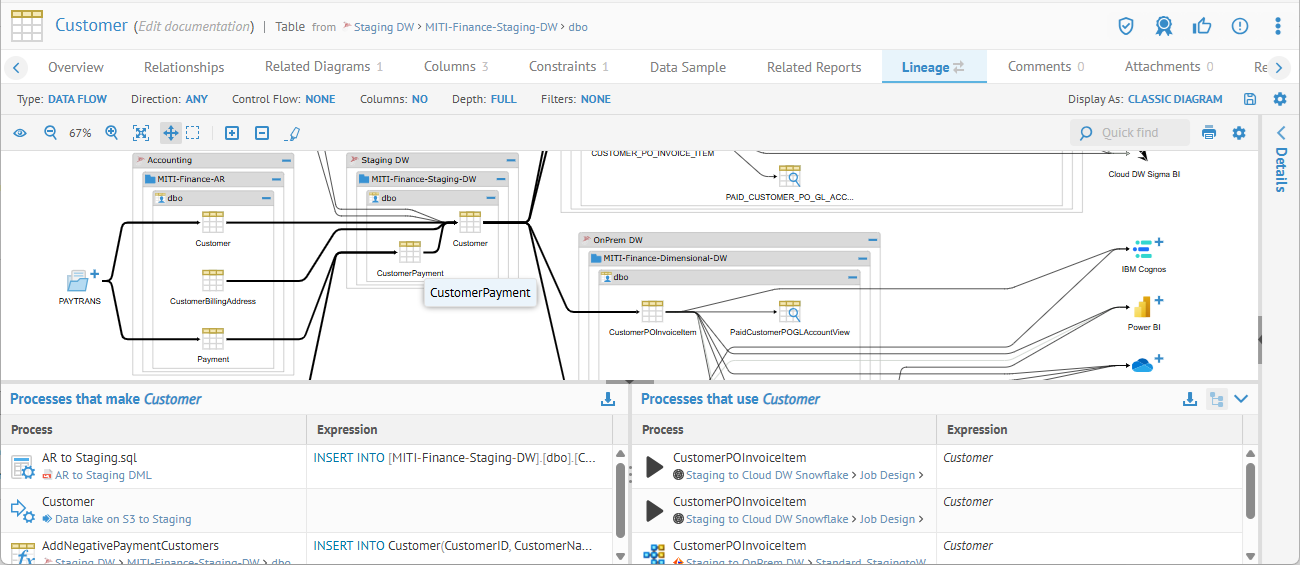
Task: Click the certification ribbon icon in header
Action: (1163, 26)
